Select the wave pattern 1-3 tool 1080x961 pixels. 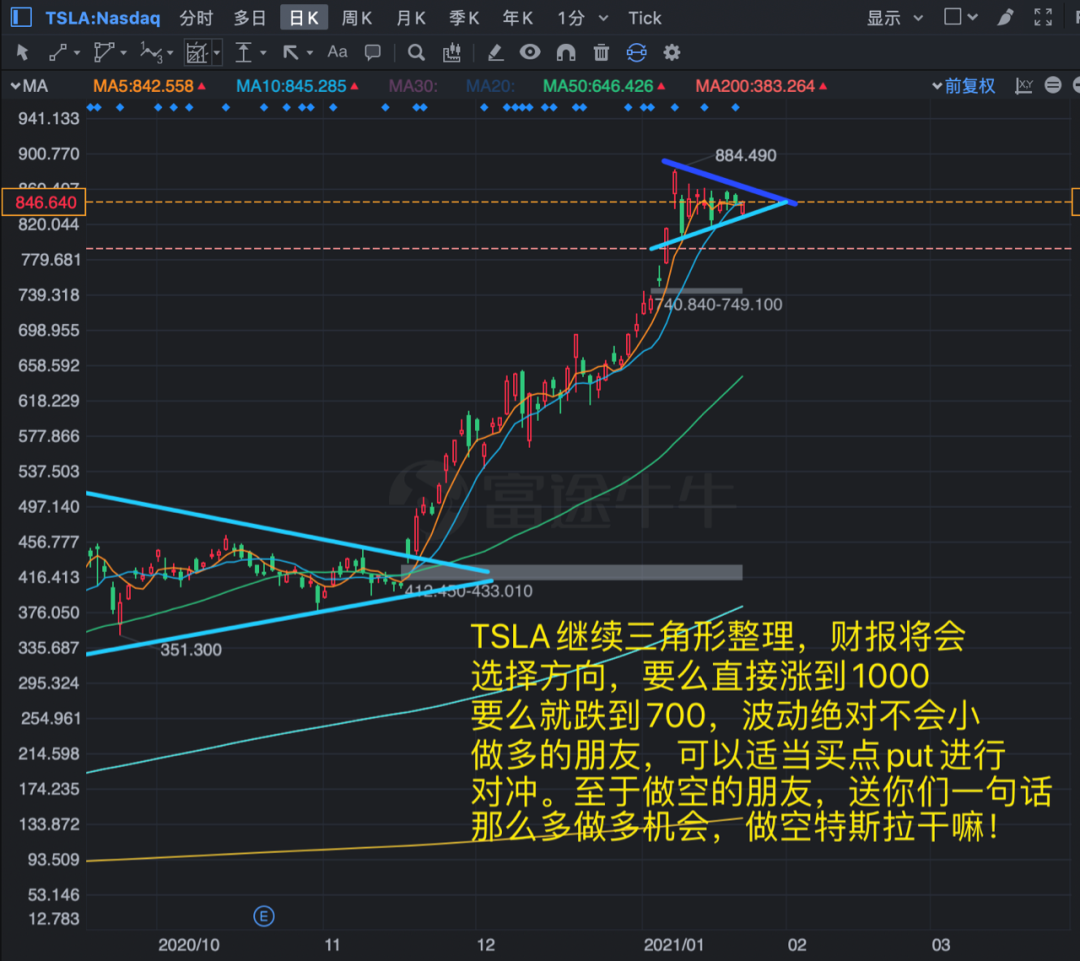click(x=151, y=52)
